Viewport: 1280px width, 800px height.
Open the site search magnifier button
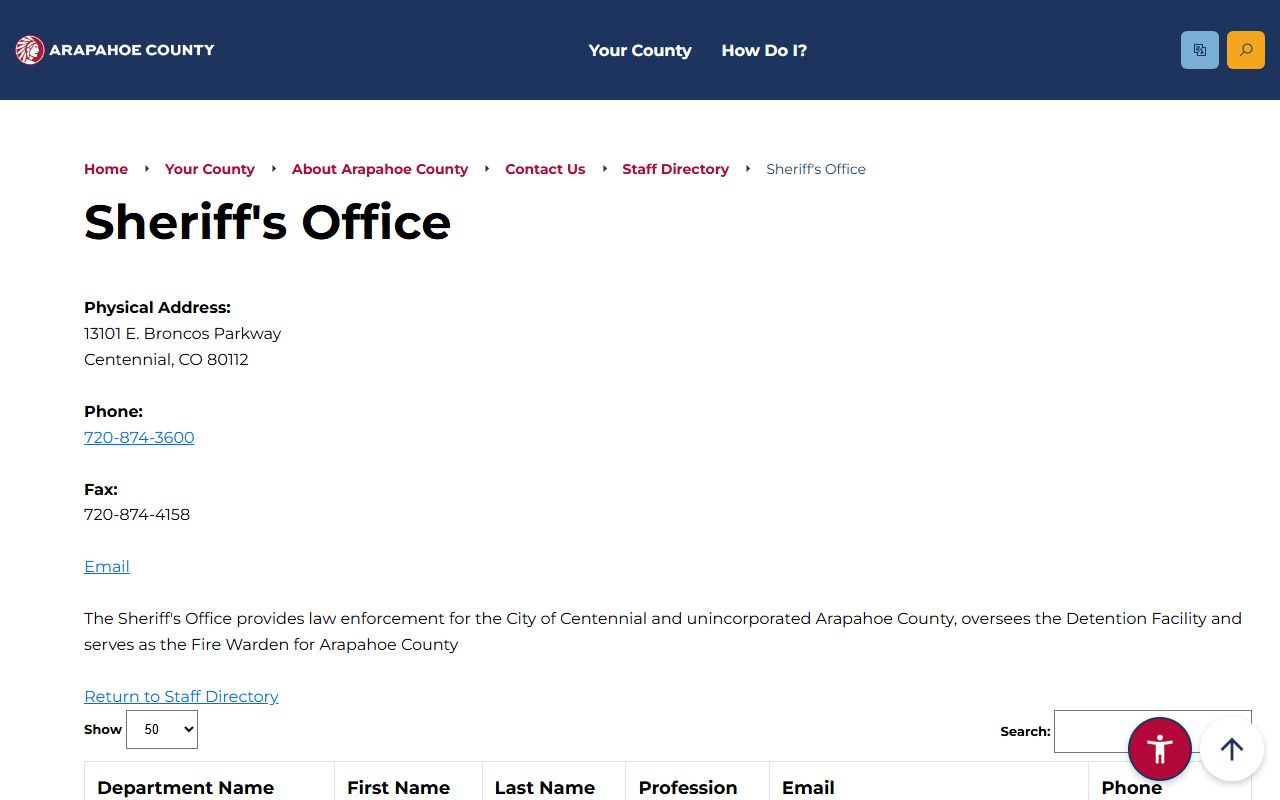click(1246, 50)
